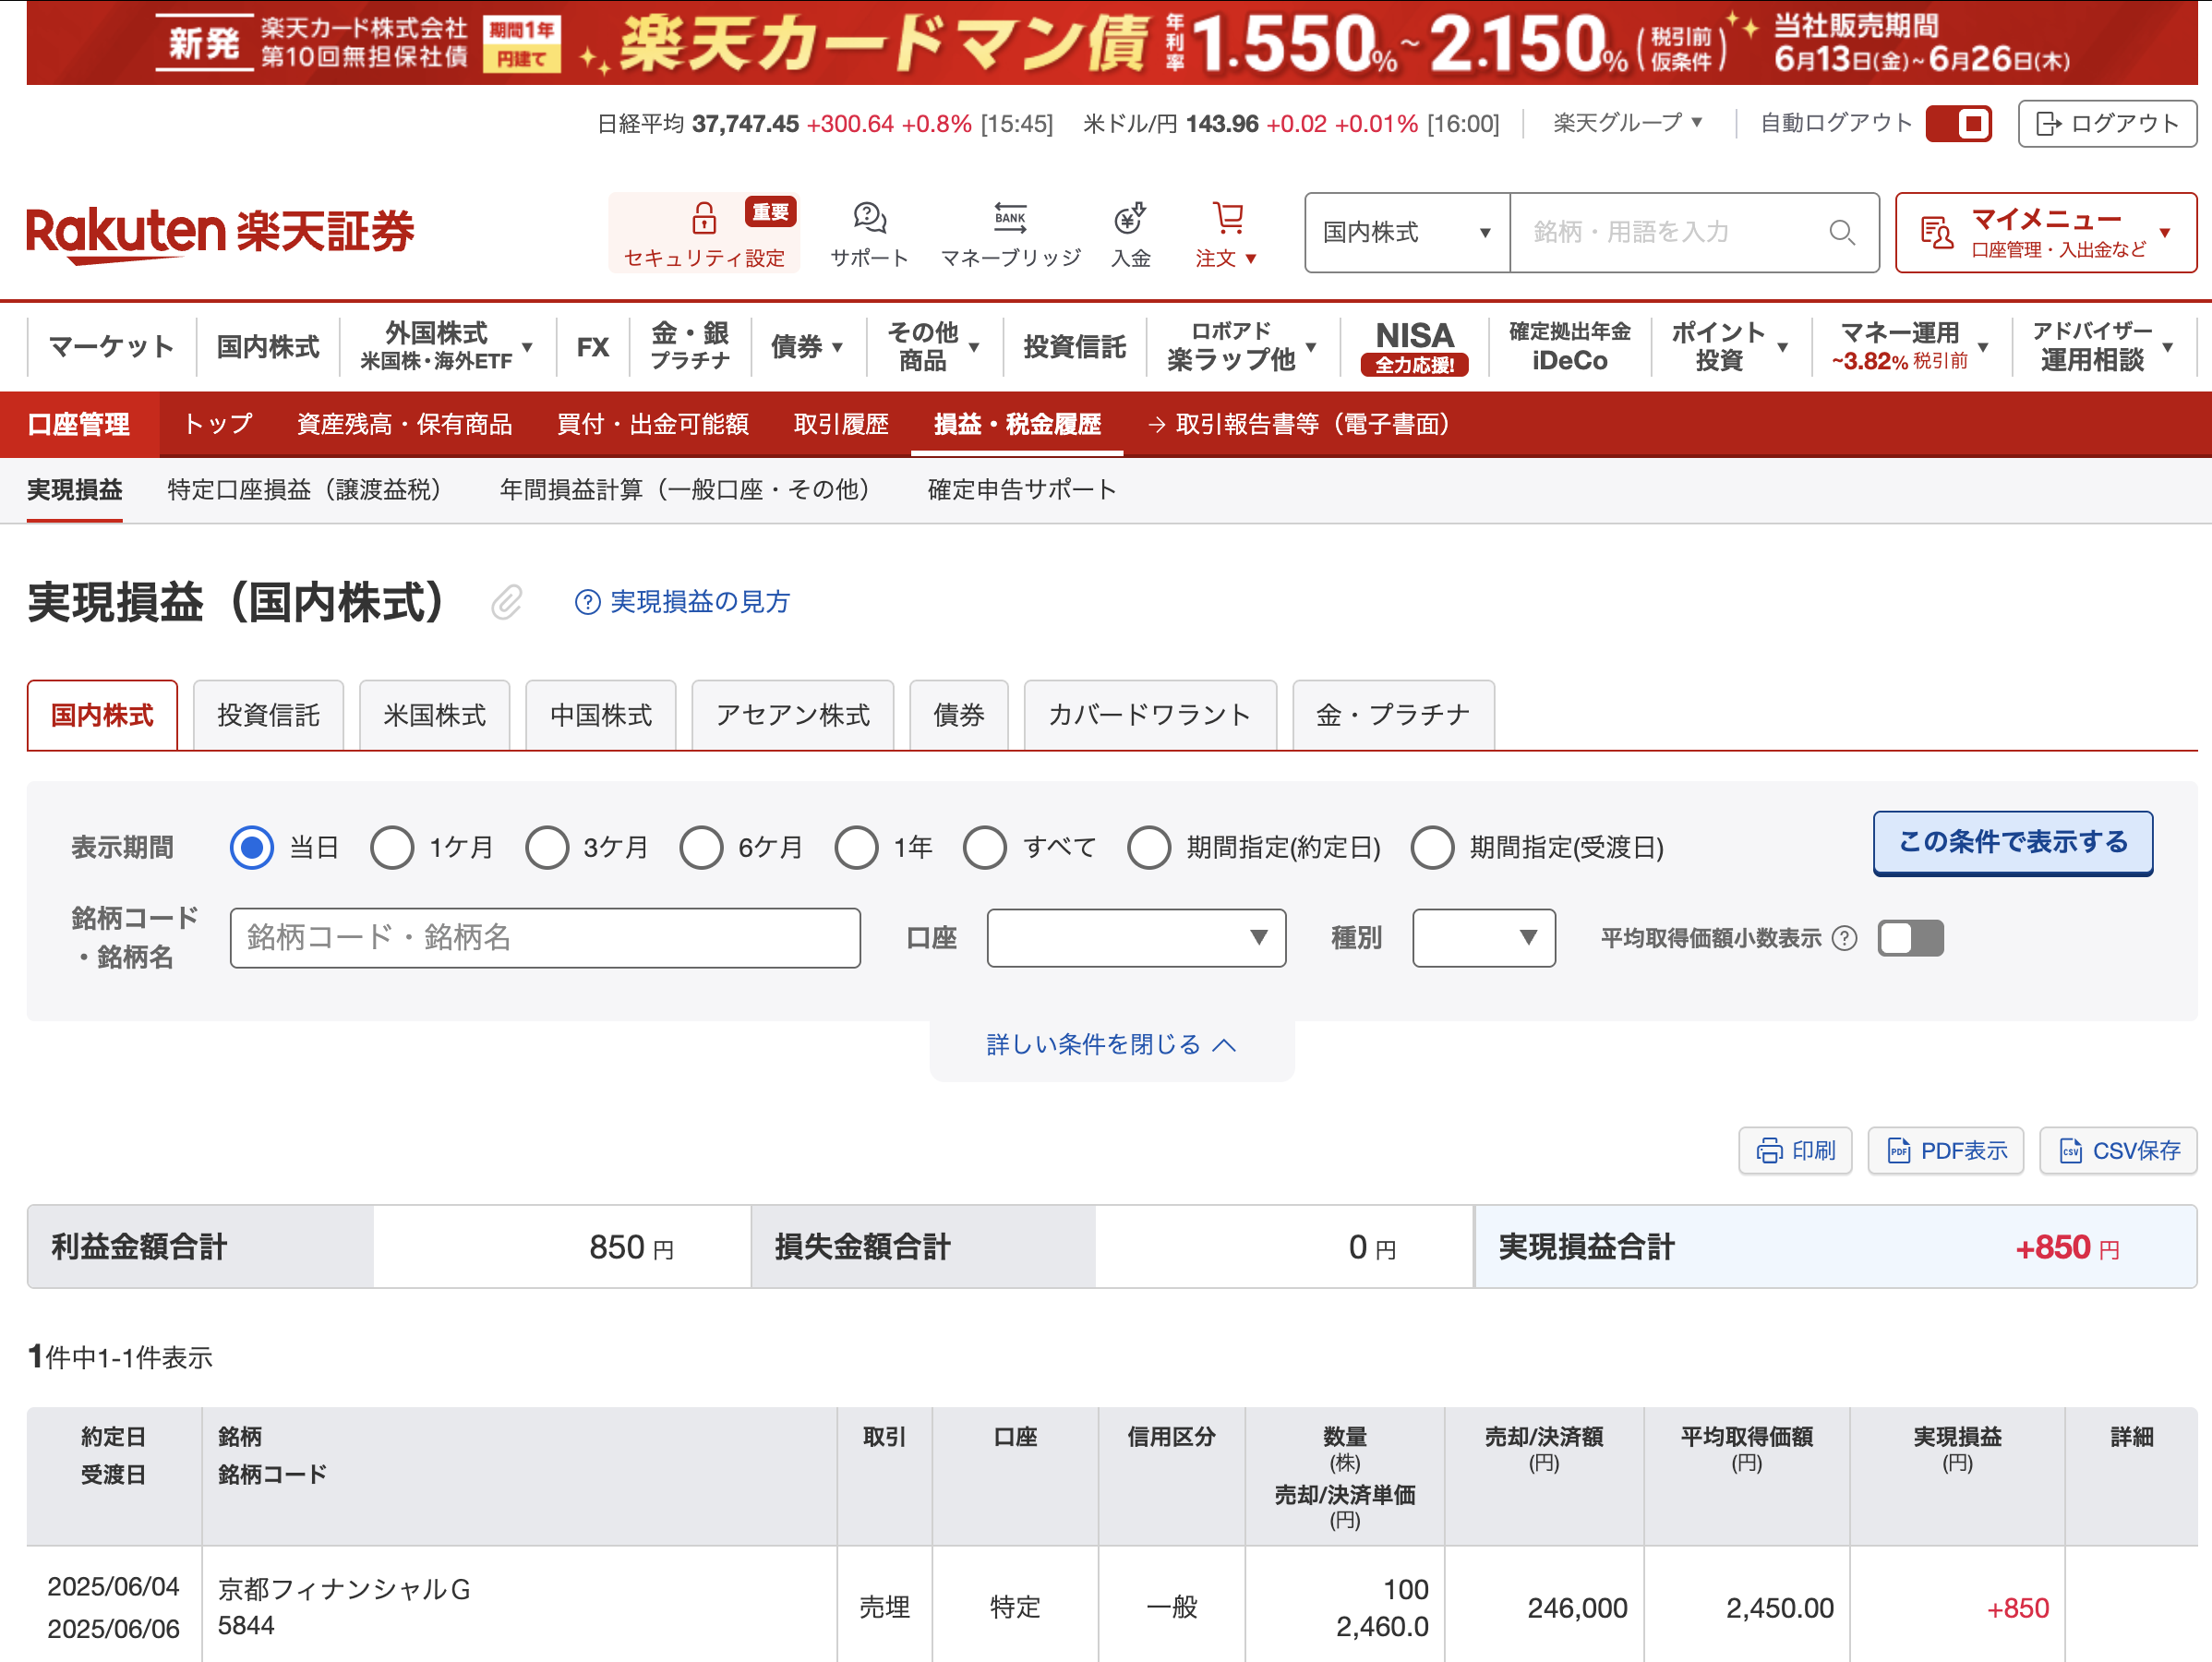
Task: Open the マーケット navigation item
Action: pyautogui.click(x=111, y=347)
